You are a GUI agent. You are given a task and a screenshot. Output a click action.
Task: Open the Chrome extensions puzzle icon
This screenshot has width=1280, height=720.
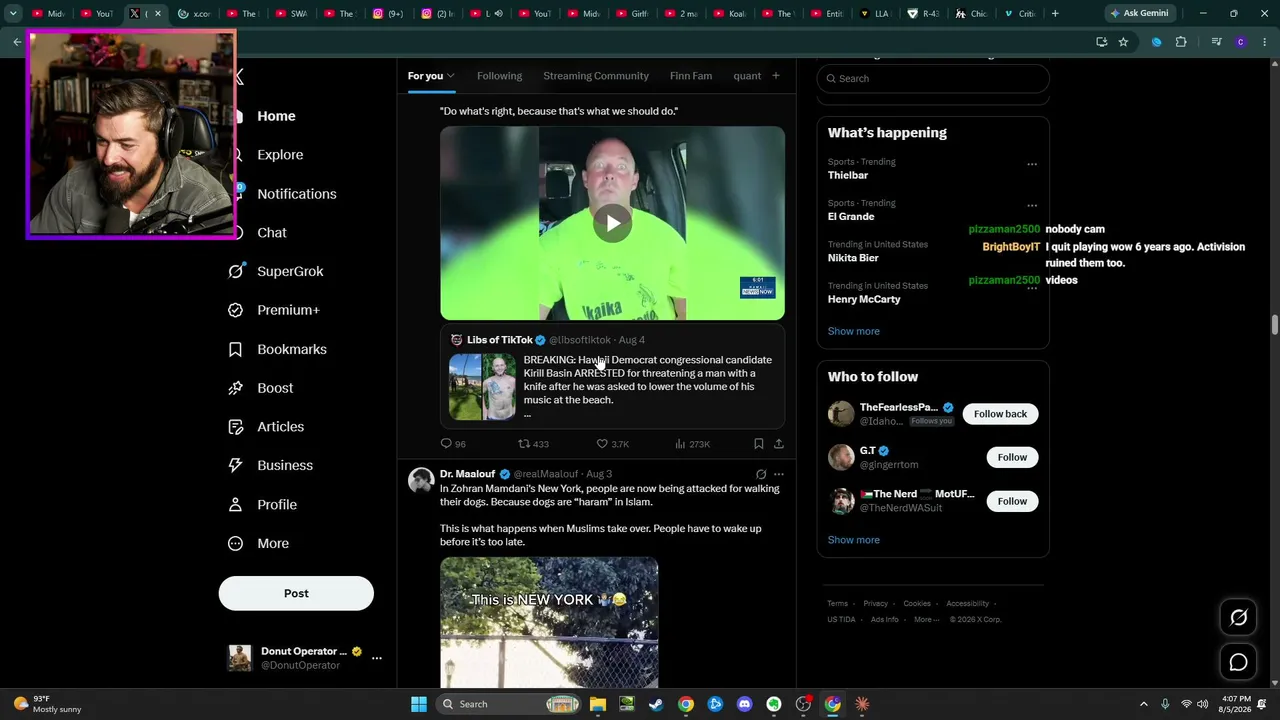[x=1181, y=42]
